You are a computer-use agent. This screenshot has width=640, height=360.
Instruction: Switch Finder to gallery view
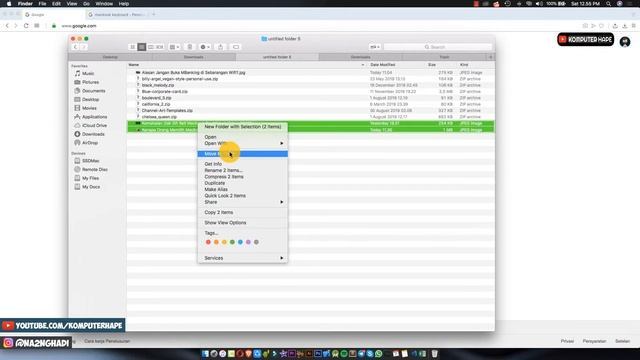(160, 47)
